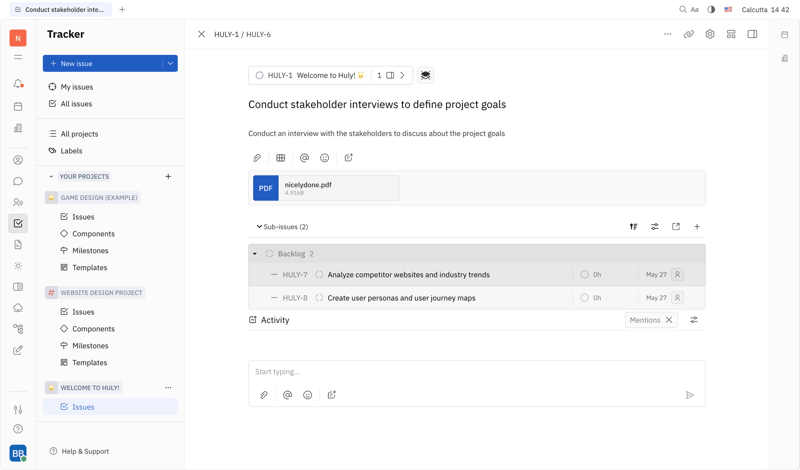
Task: Toggle status circle of HULY-8 sub-issue
Action: tap(319, 298)
